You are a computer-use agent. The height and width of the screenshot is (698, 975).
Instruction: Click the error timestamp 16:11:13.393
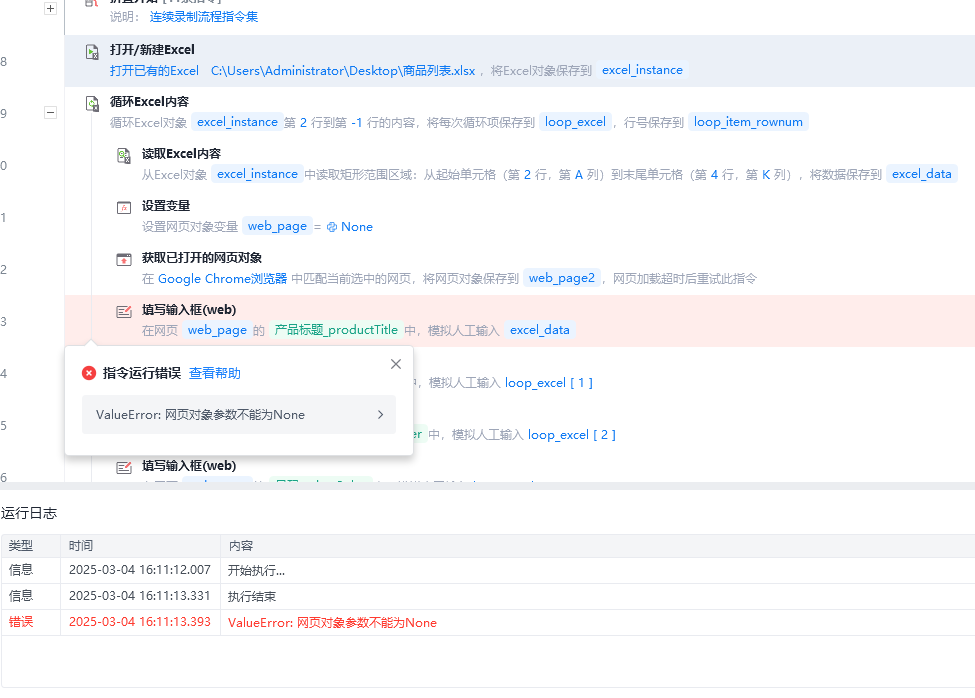tap(140, 622)
